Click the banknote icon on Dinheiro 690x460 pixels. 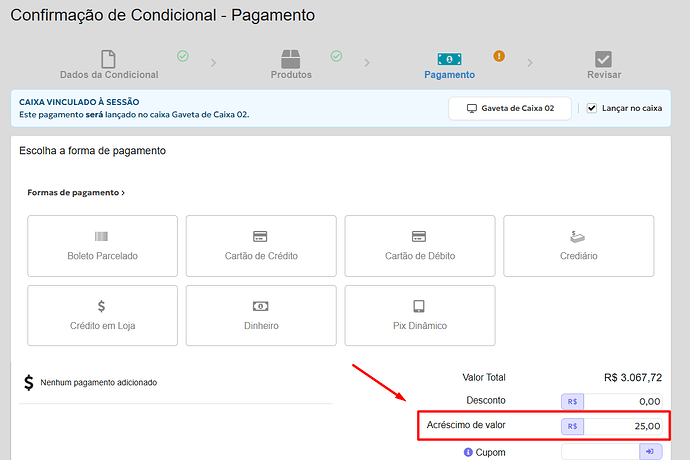pyautogui.click(x=261, y=306)
